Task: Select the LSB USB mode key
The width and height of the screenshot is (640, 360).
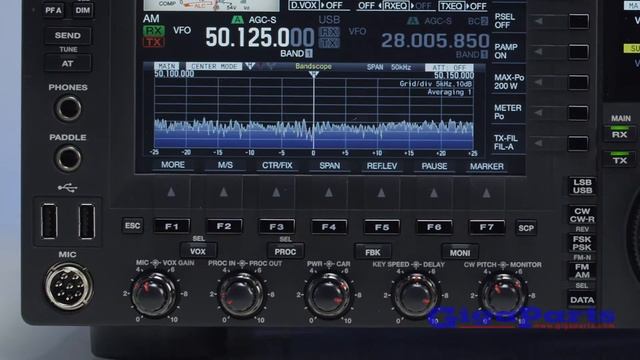Action: pyautogui.click(x=582, y=187)
